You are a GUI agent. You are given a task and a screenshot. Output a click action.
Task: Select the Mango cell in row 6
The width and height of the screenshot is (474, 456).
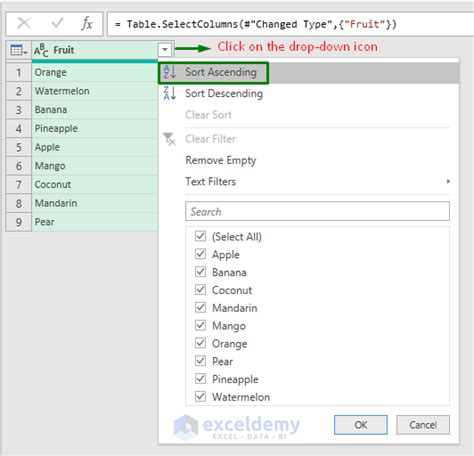tap(95, 166)
